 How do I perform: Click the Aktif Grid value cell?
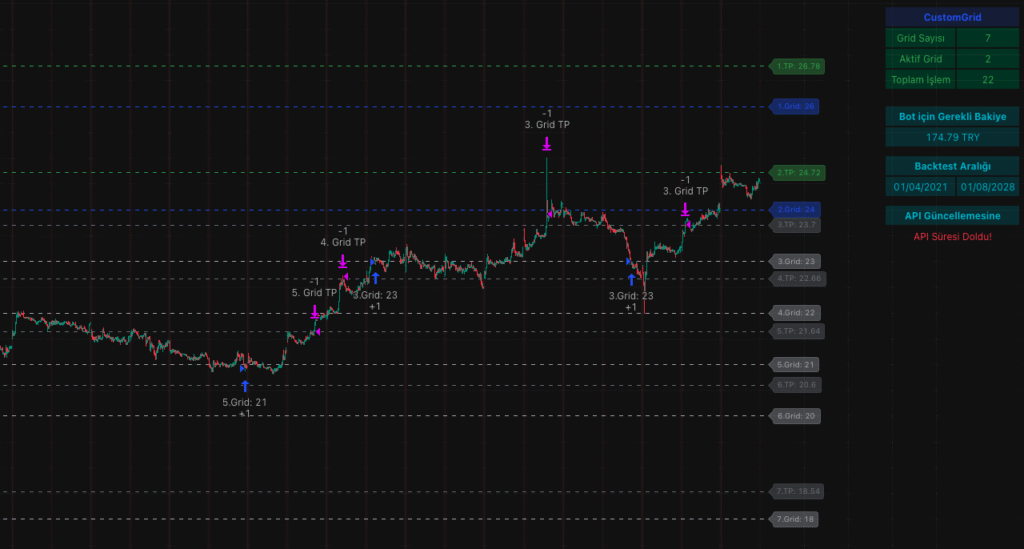point(987,59)
